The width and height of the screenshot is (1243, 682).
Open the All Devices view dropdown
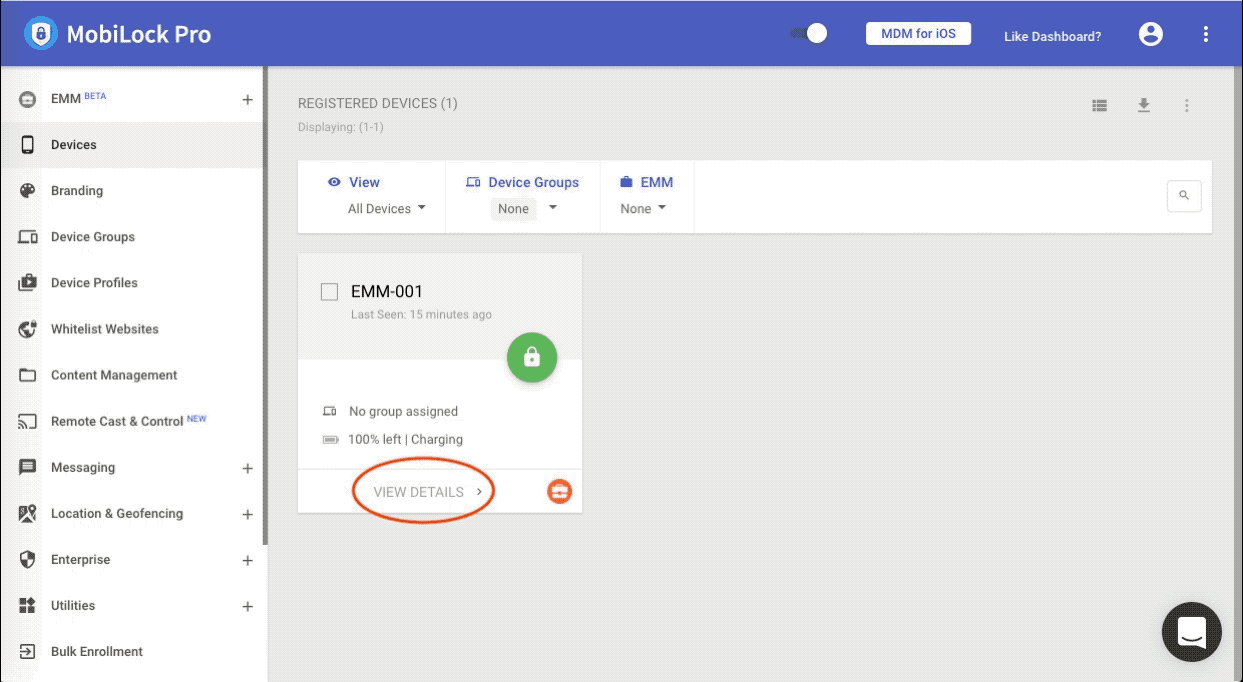pos(387,209)
